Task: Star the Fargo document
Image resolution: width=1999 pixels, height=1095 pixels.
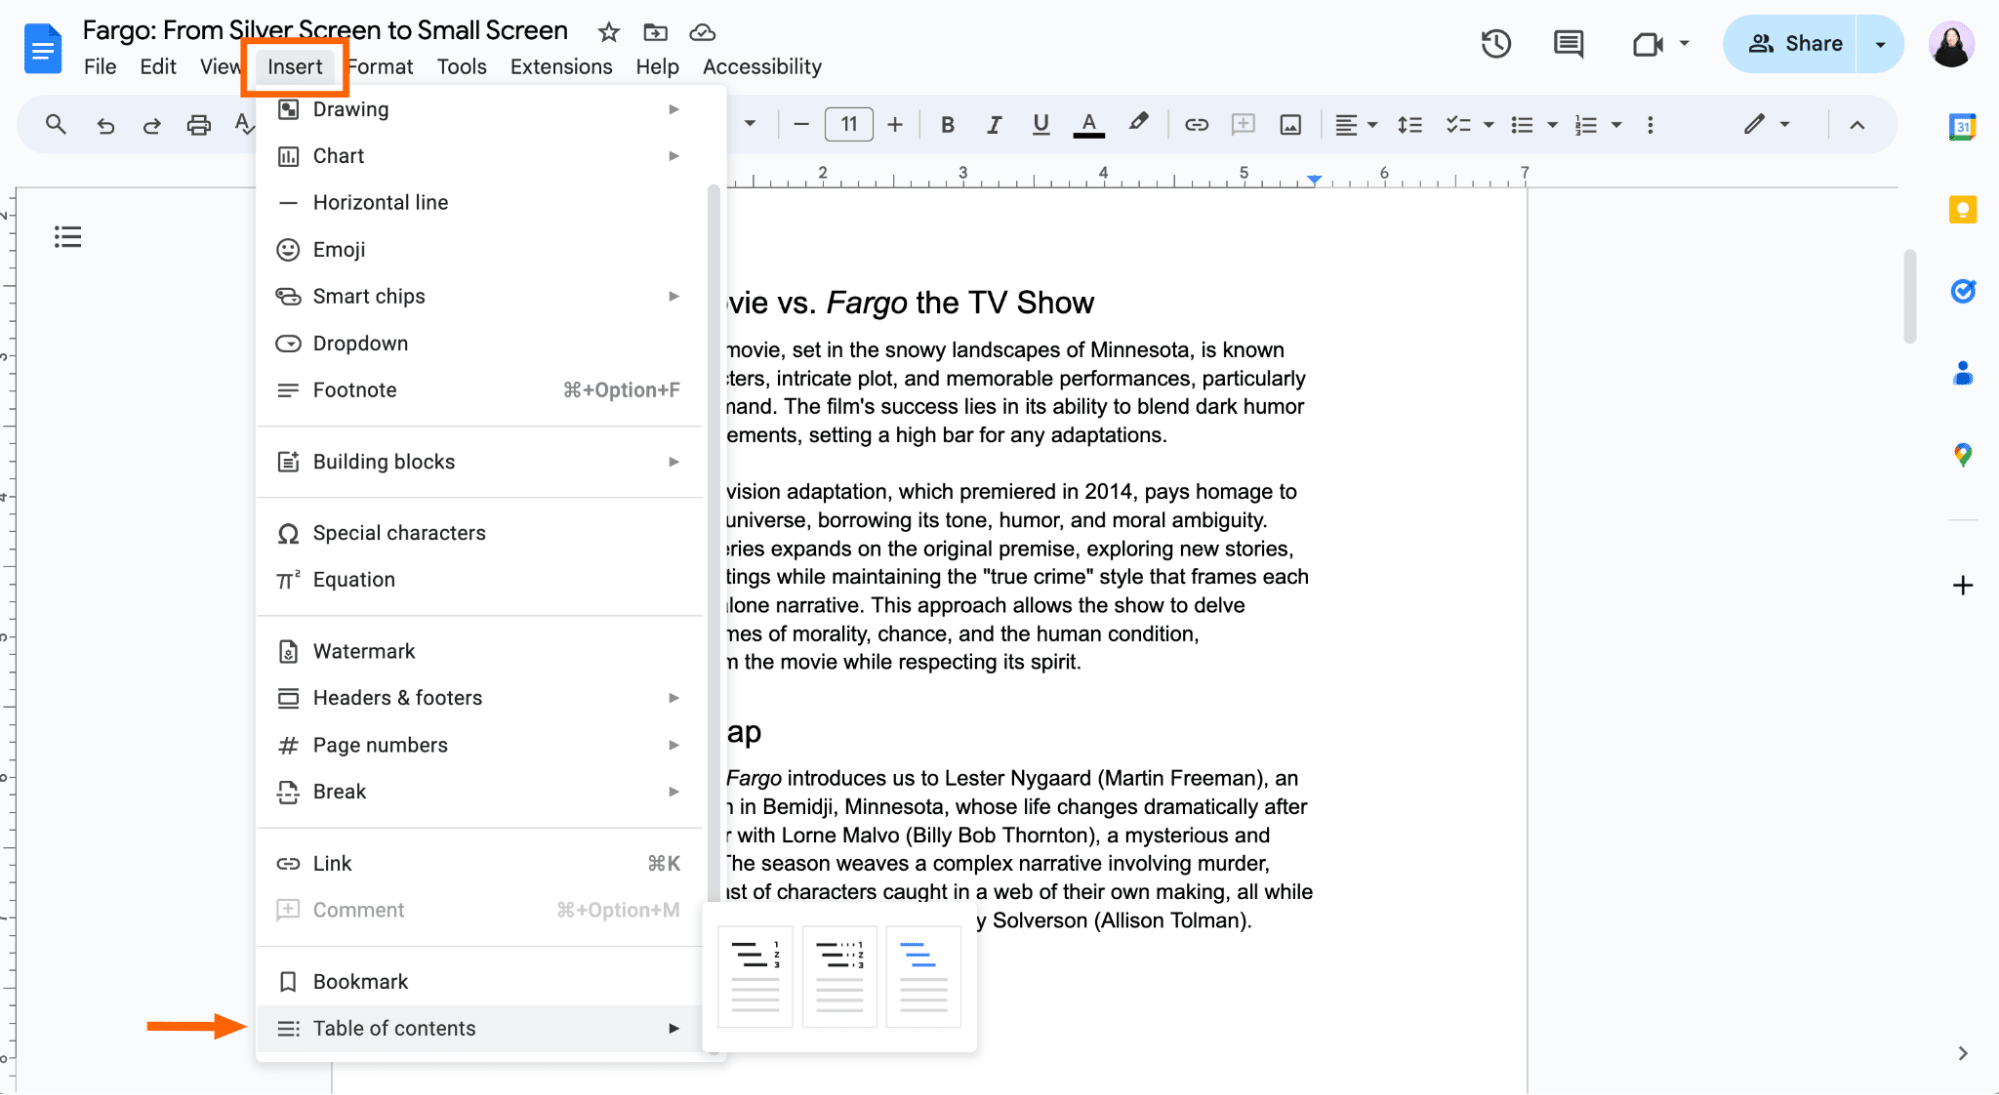Action: pos(608,32)
